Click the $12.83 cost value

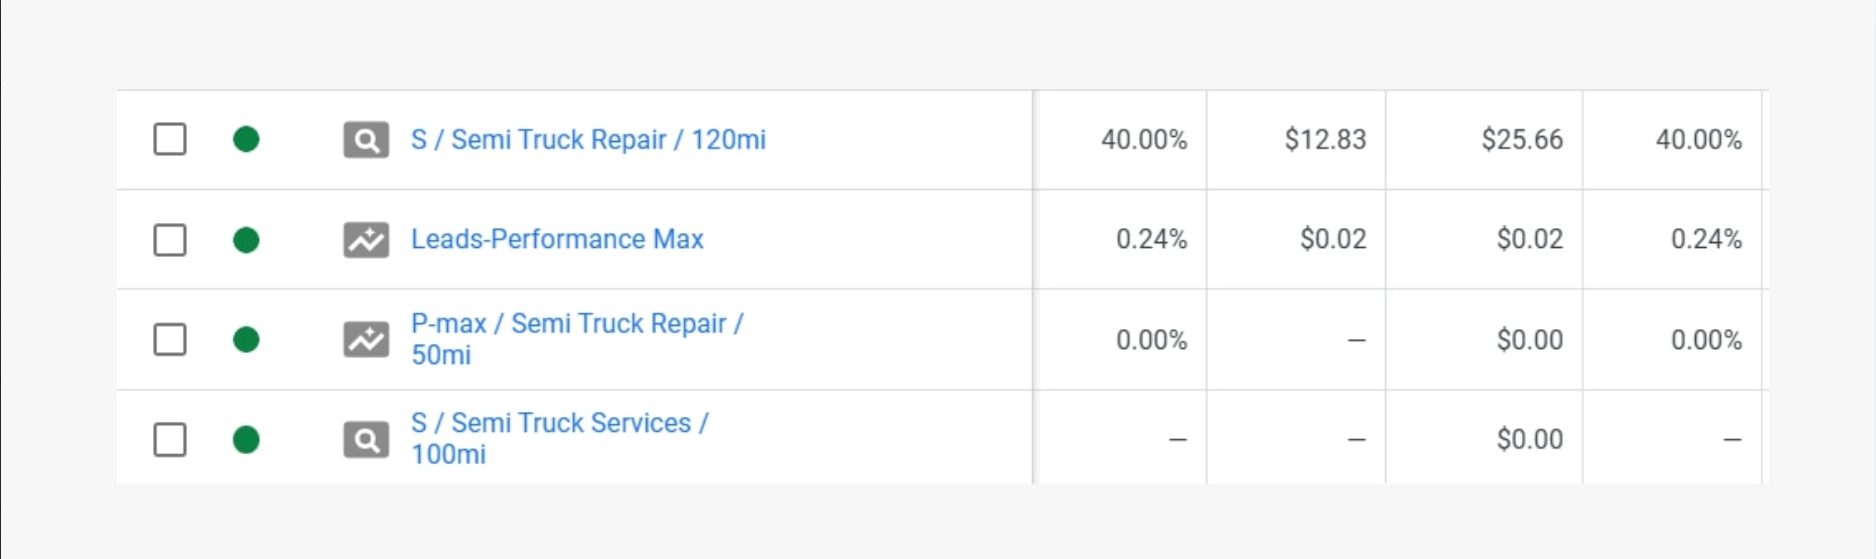(x=1325, y=140)
